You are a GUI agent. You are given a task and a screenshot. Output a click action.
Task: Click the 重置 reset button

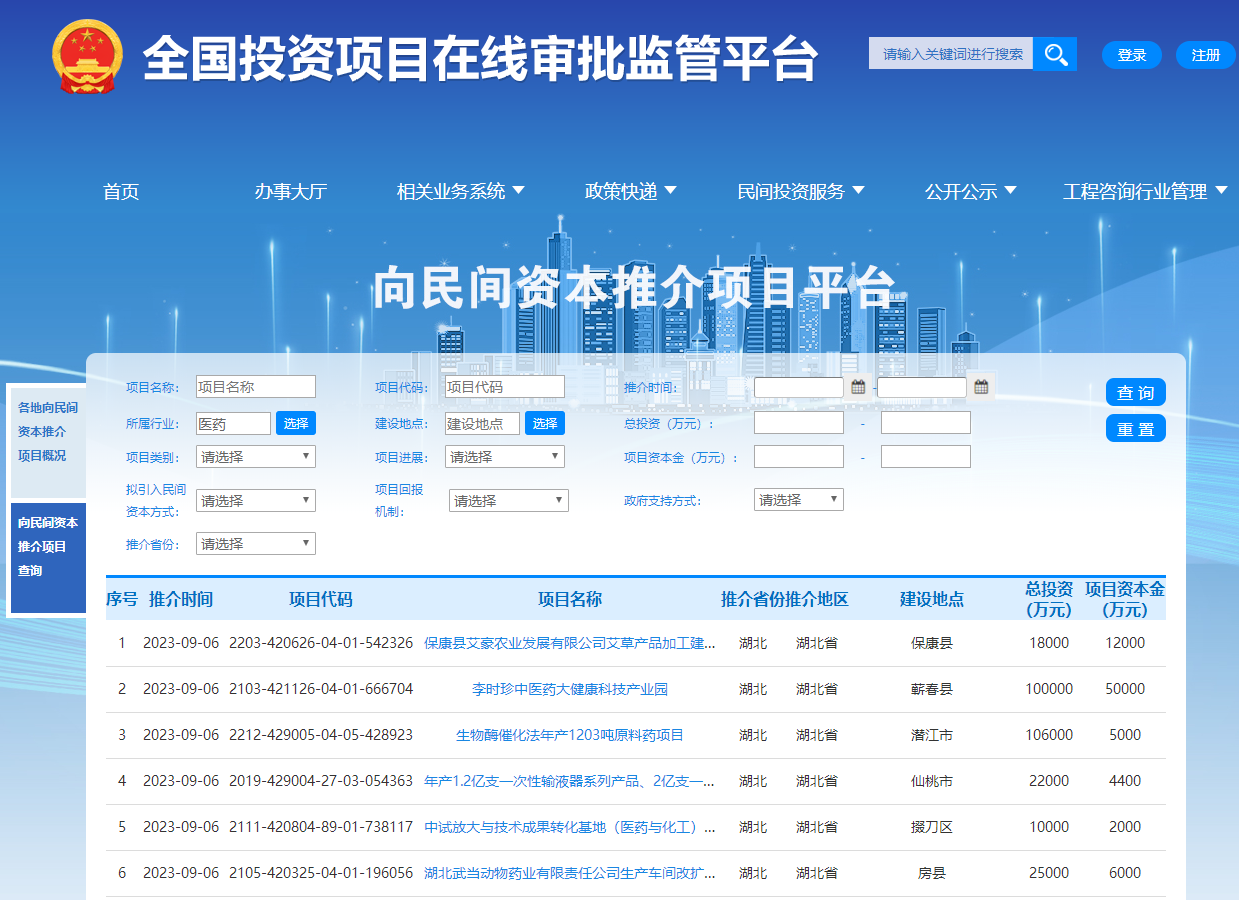[1135, 429]
